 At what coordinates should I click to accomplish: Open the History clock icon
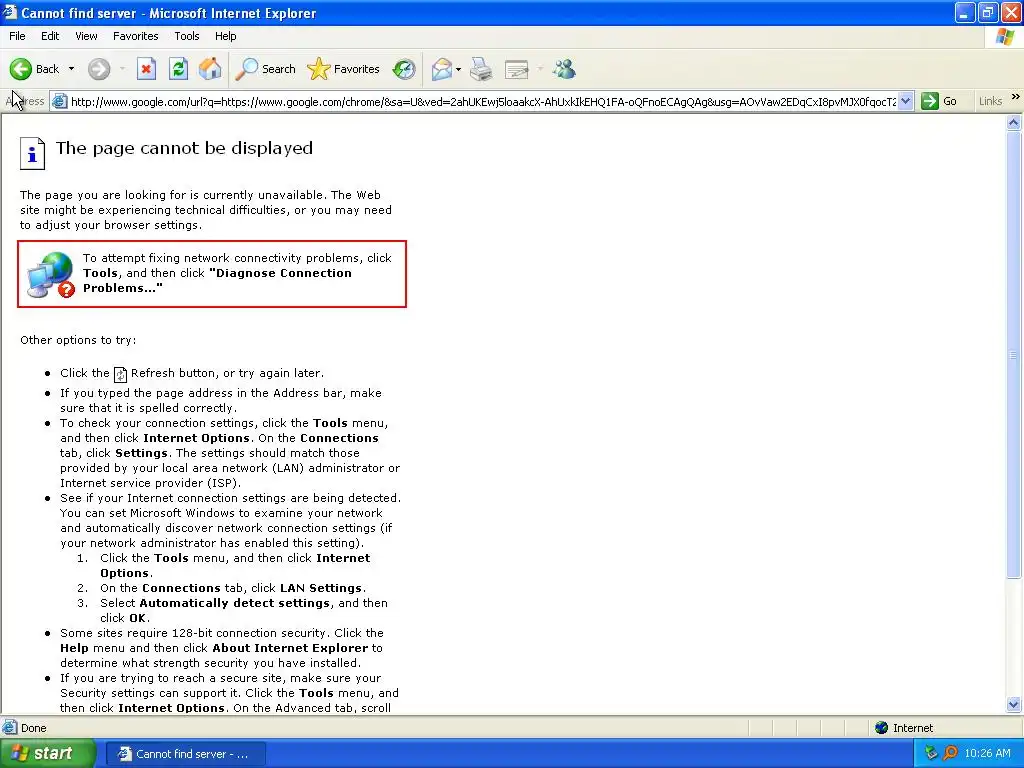click(404, 69)
